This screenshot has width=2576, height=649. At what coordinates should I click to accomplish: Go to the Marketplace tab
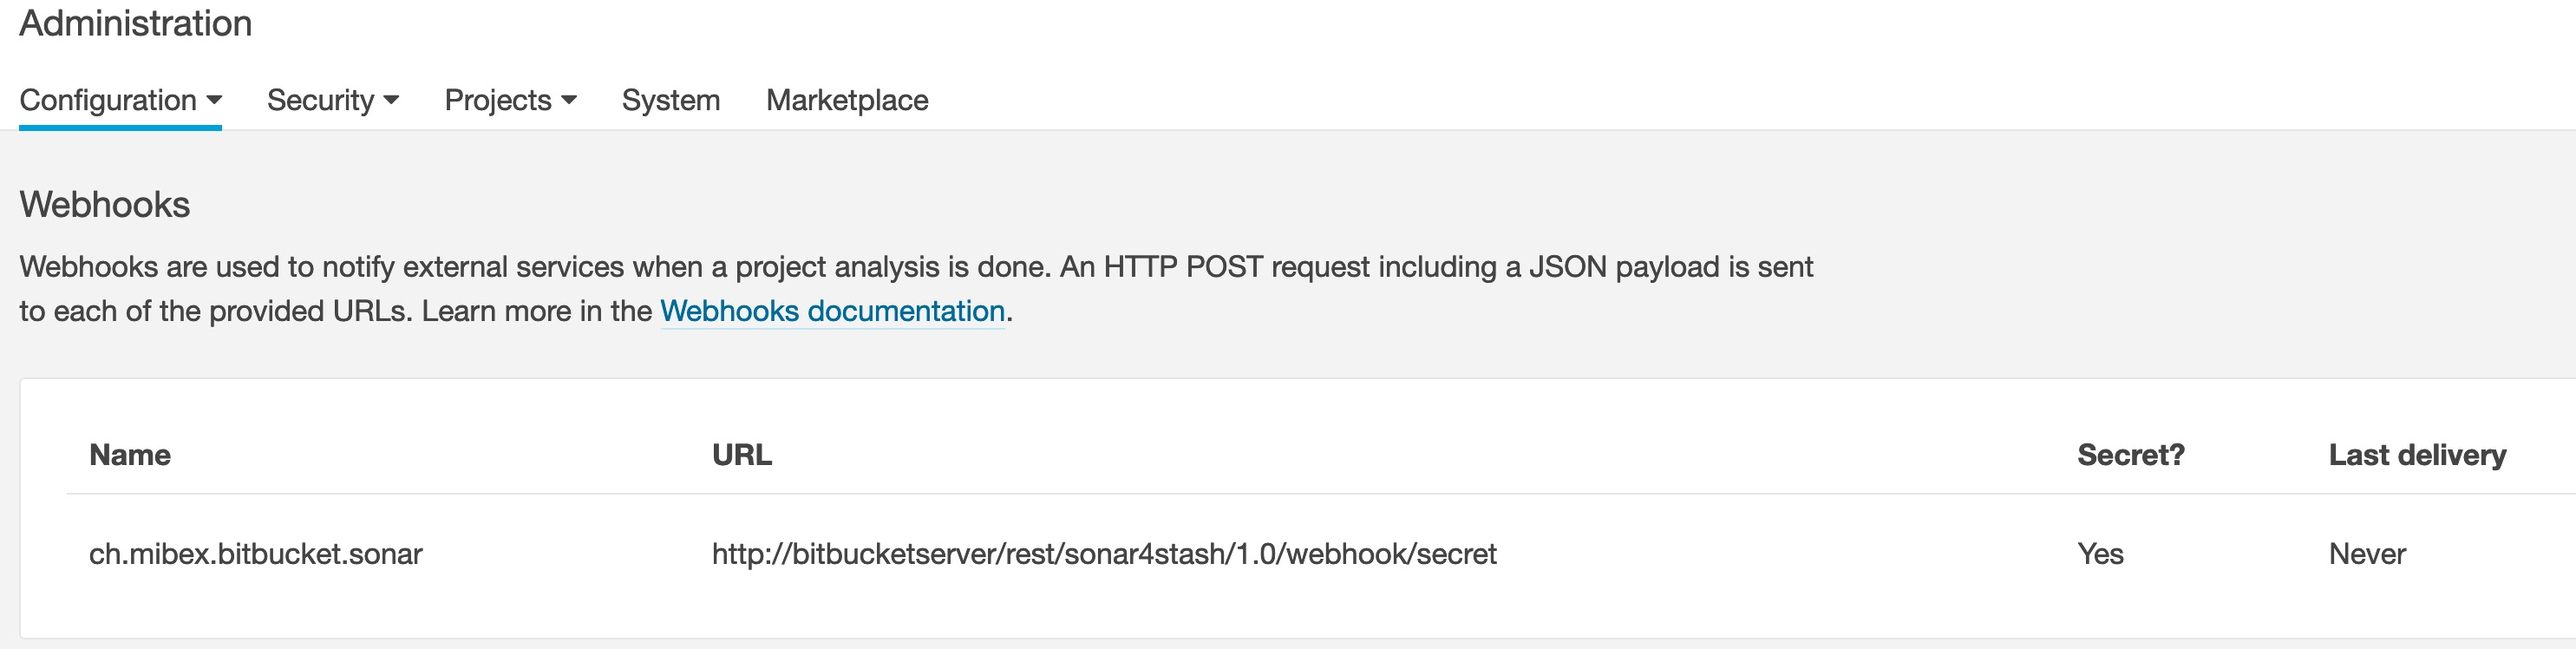[x=846, y=100]
